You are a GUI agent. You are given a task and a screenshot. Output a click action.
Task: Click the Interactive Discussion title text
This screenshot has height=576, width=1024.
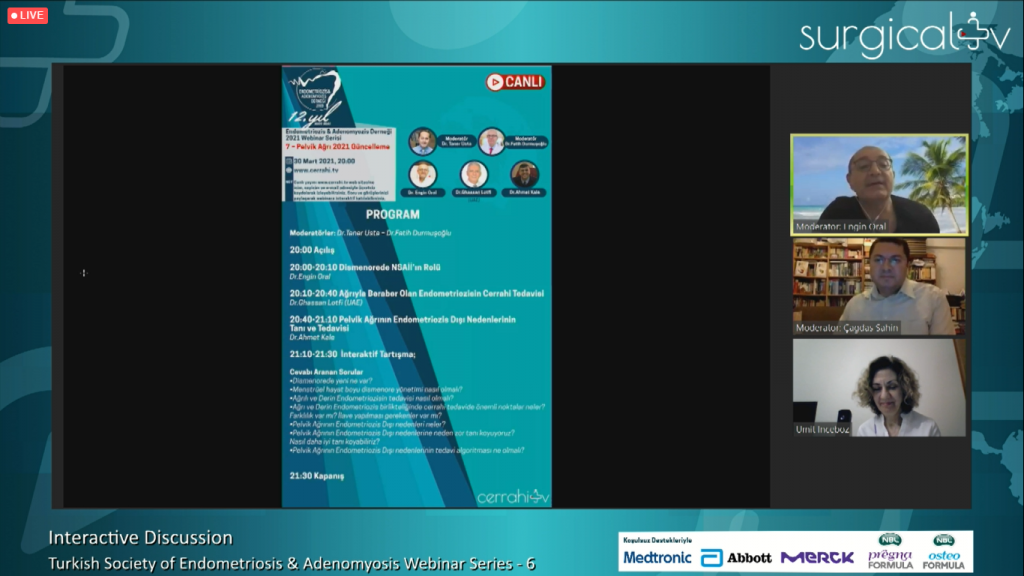pos(140,538)
